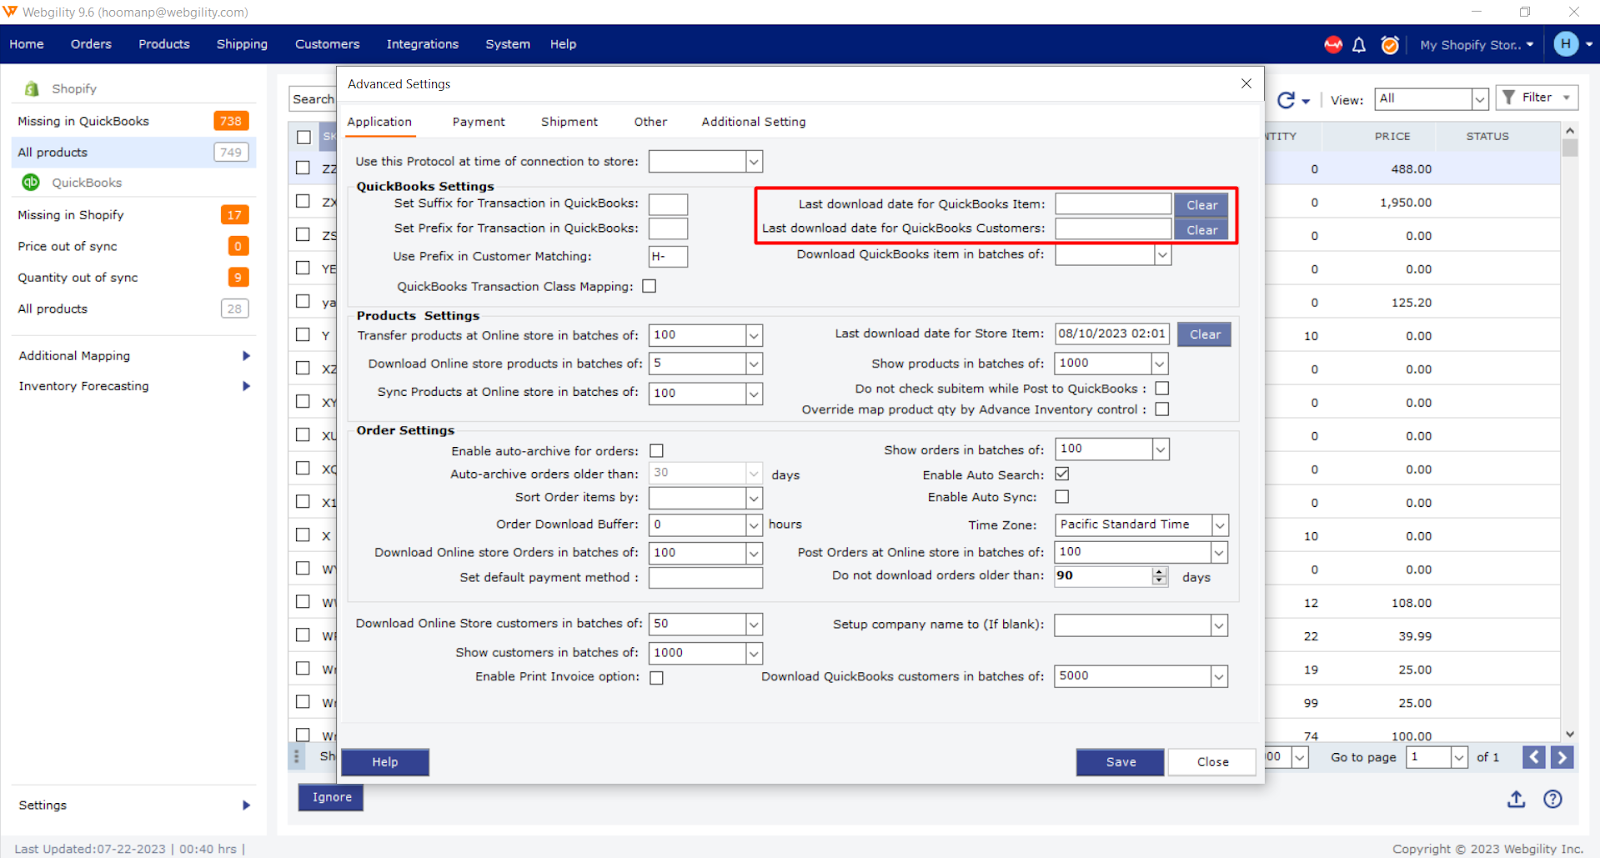
Task: Switch to the Other tab
Action: pyautogui.click(x=650, y=122)
